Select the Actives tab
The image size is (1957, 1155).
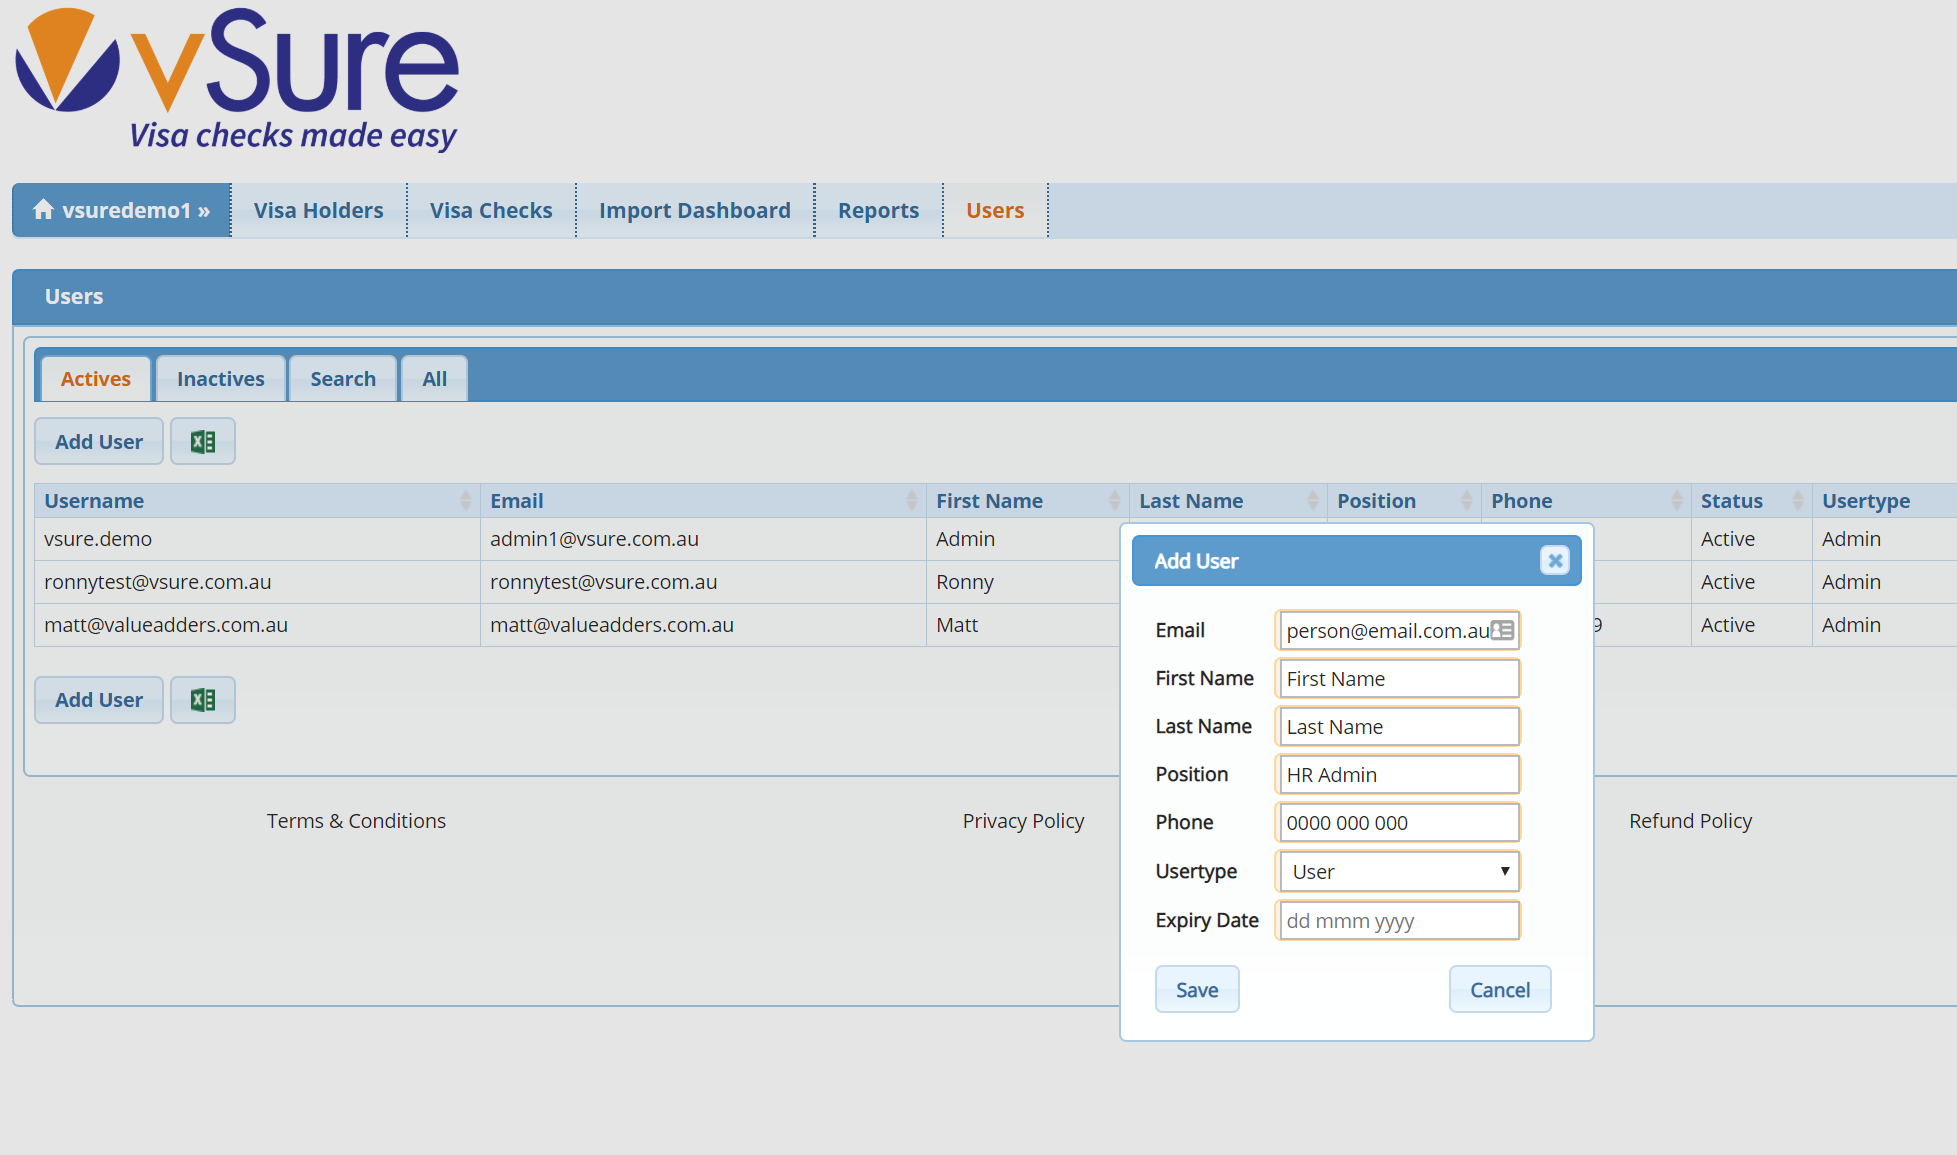coord(96,379)
